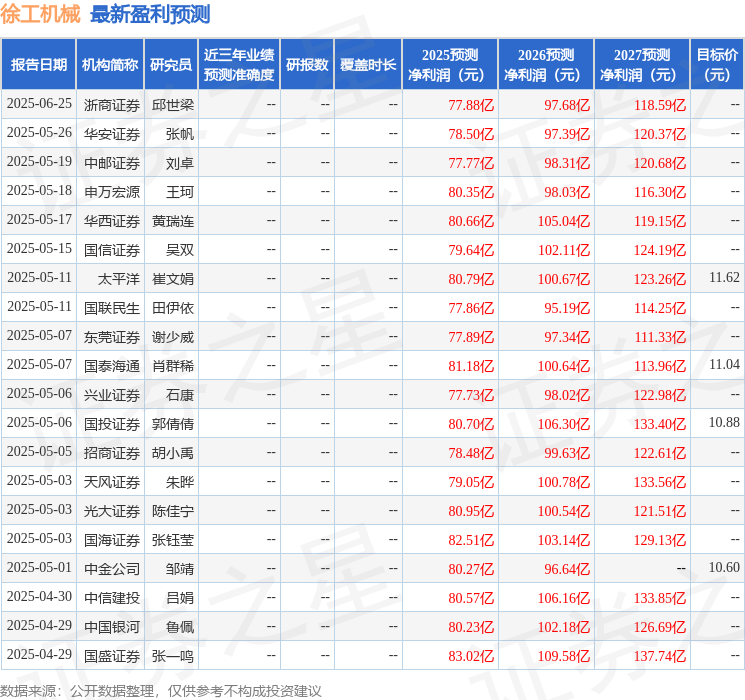
Task: Click the 研报数 column header
Action: [x=307, y=65]
